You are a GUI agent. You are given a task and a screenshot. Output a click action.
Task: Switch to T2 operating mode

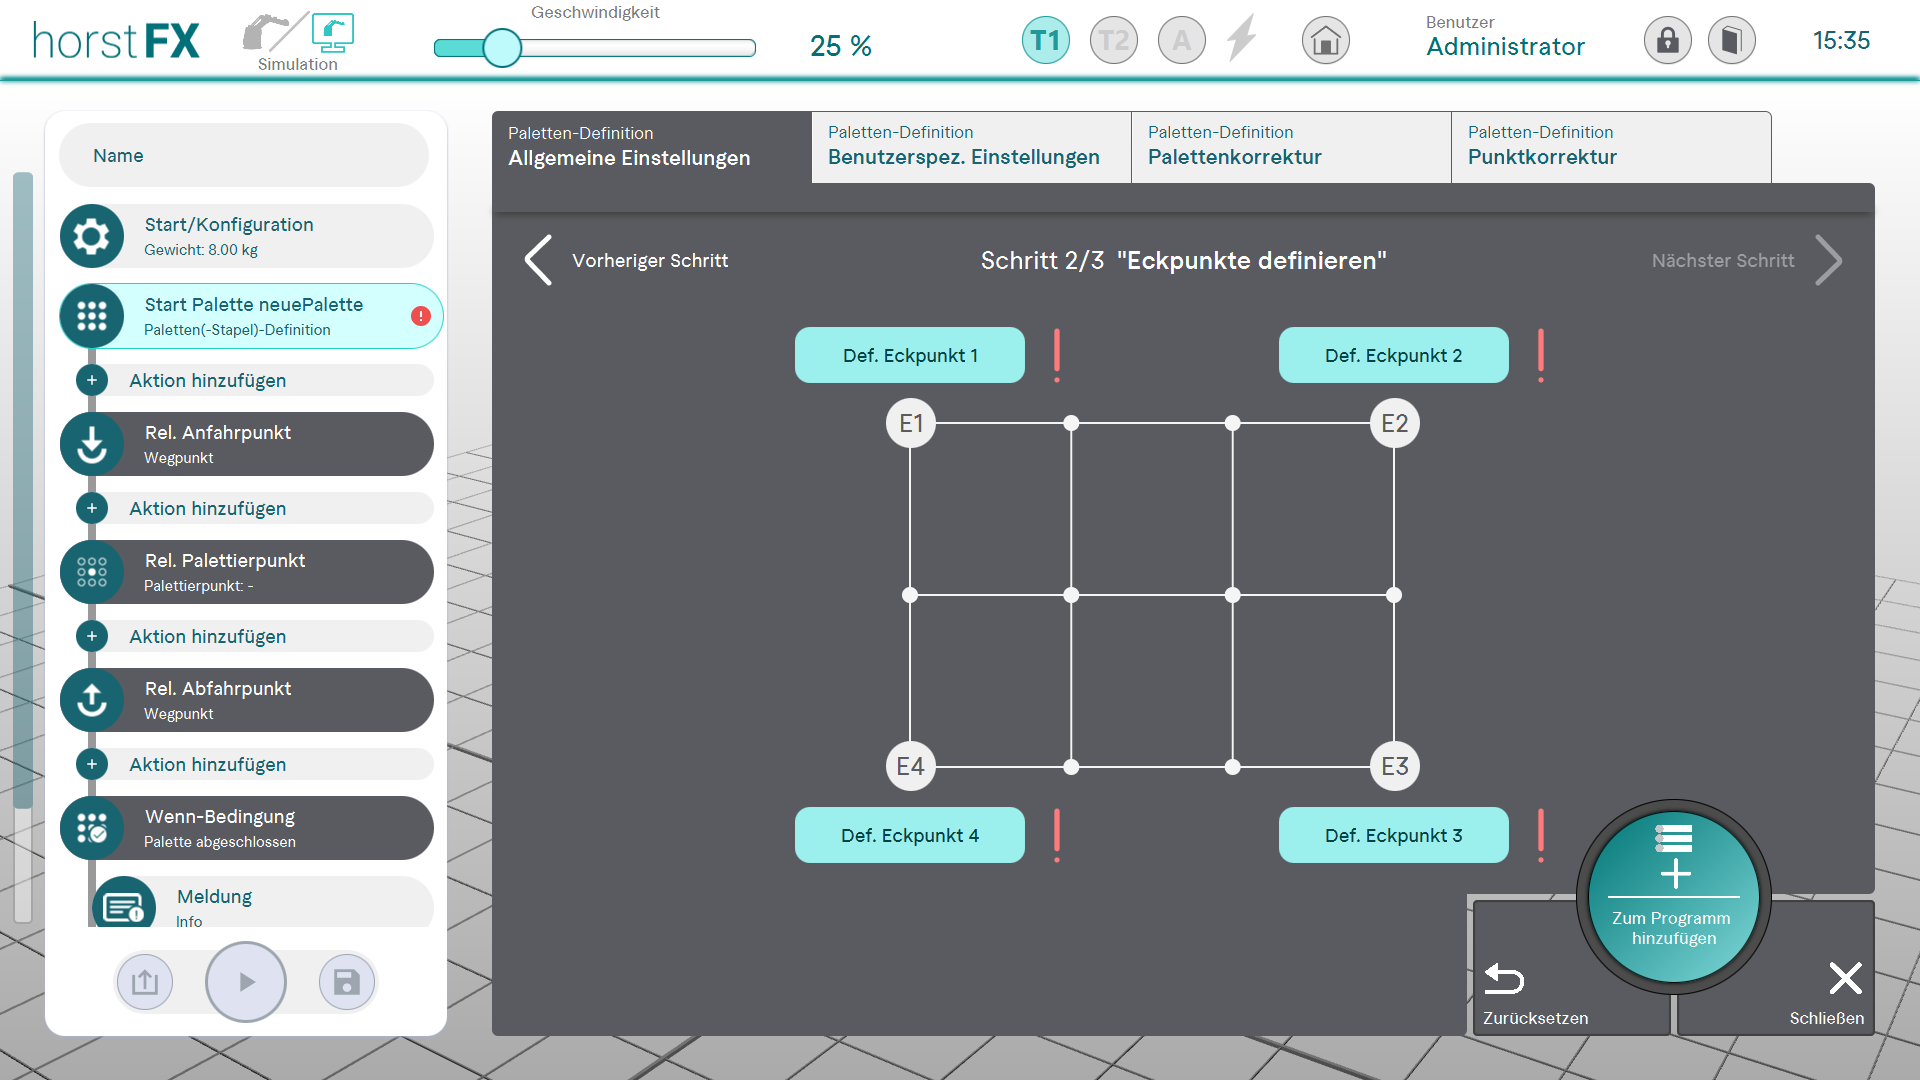click(1113, 41)
